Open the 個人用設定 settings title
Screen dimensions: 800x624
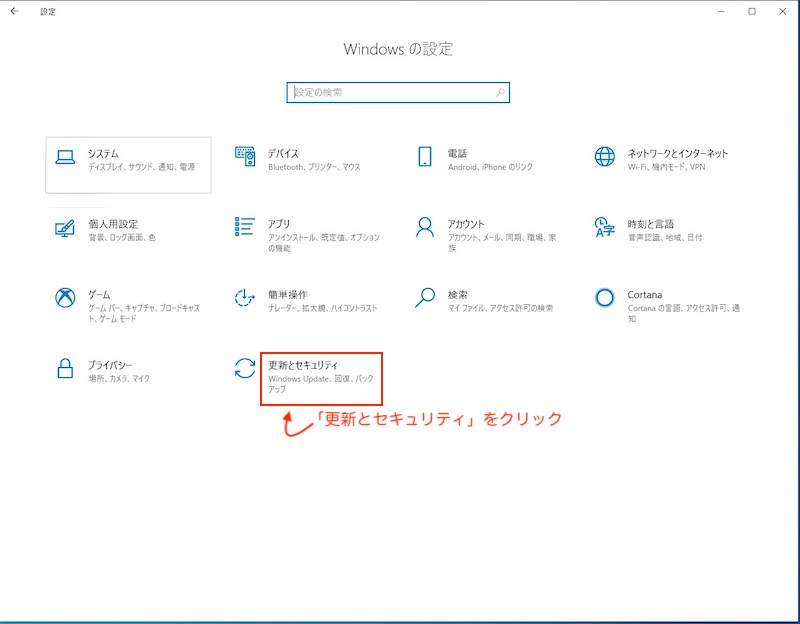[113, 224]
